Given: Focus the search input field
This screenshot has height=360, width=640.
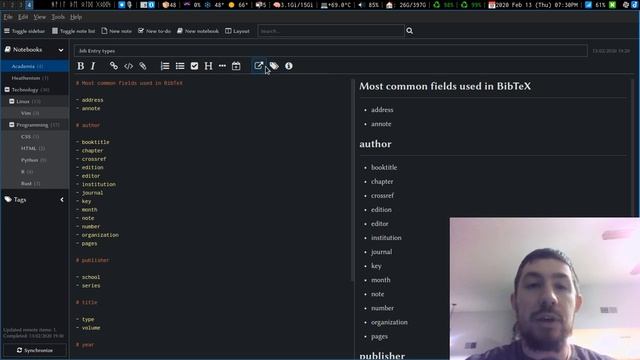Looking at the screenshot, I should 331,31.
